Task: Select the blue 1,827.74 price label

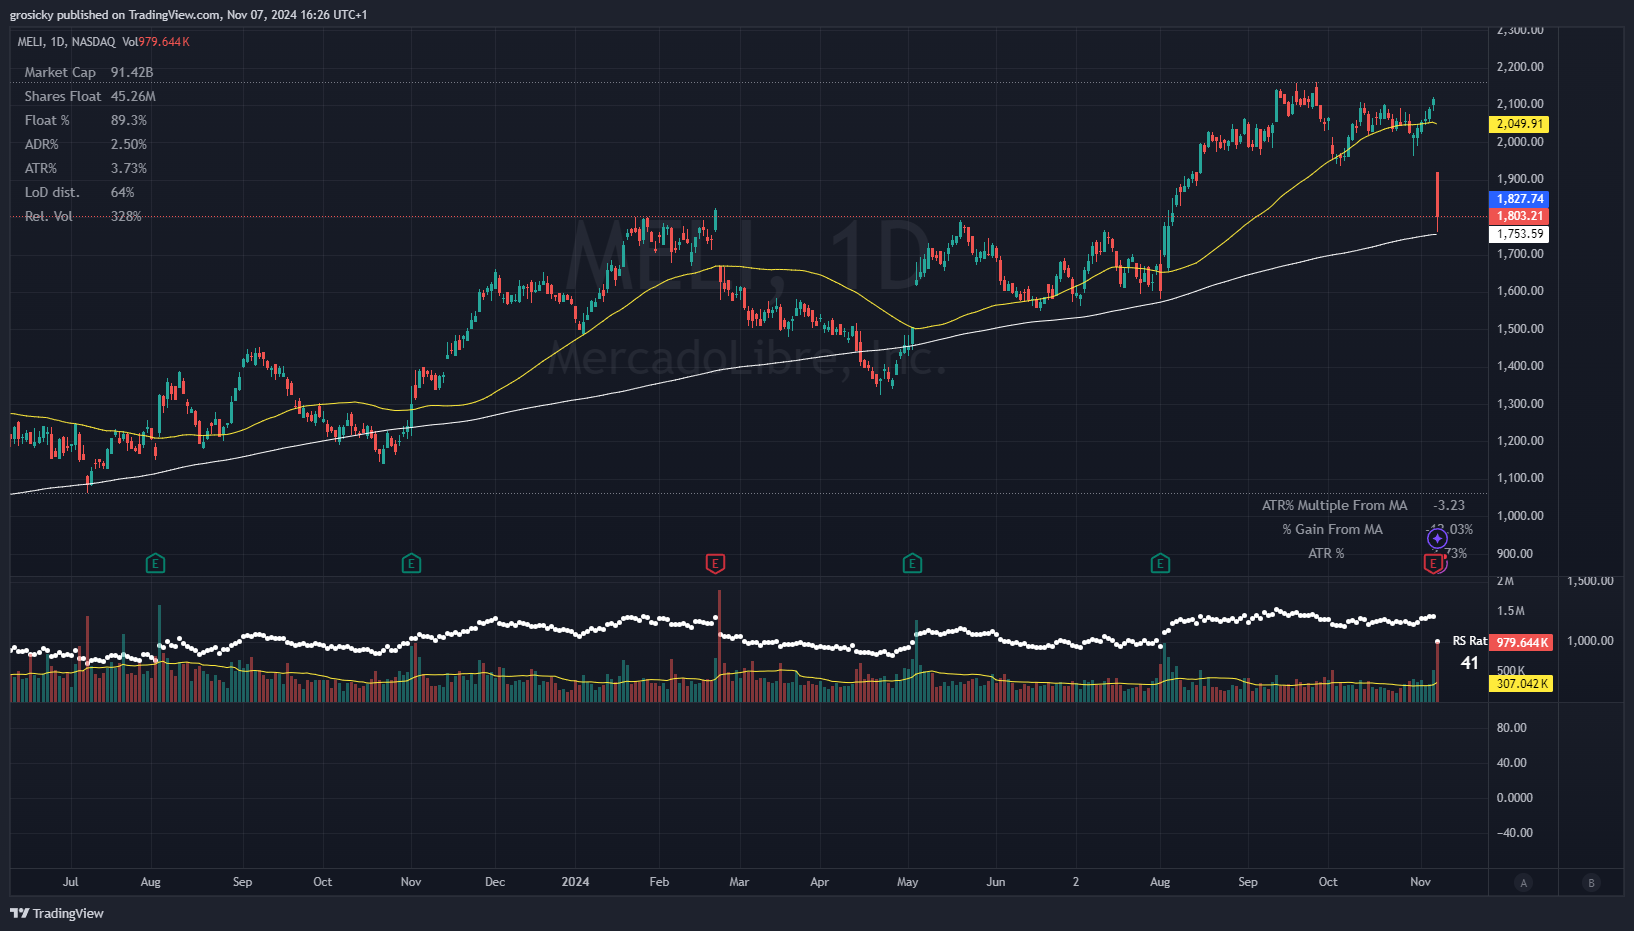Action: [1519, 199]
